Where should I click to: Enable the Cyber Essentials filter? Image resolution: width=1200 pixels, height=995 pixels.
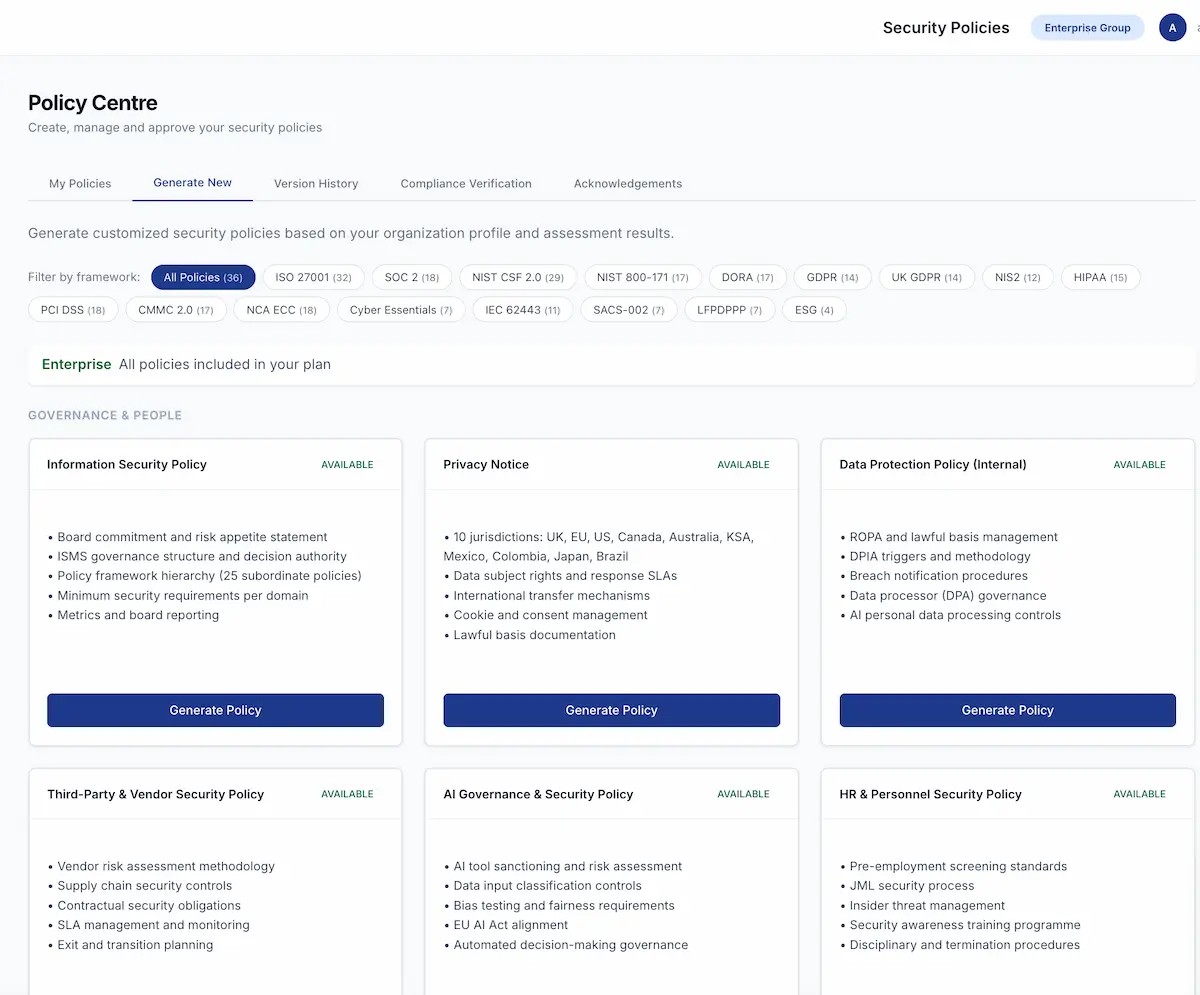coord(401,310)
